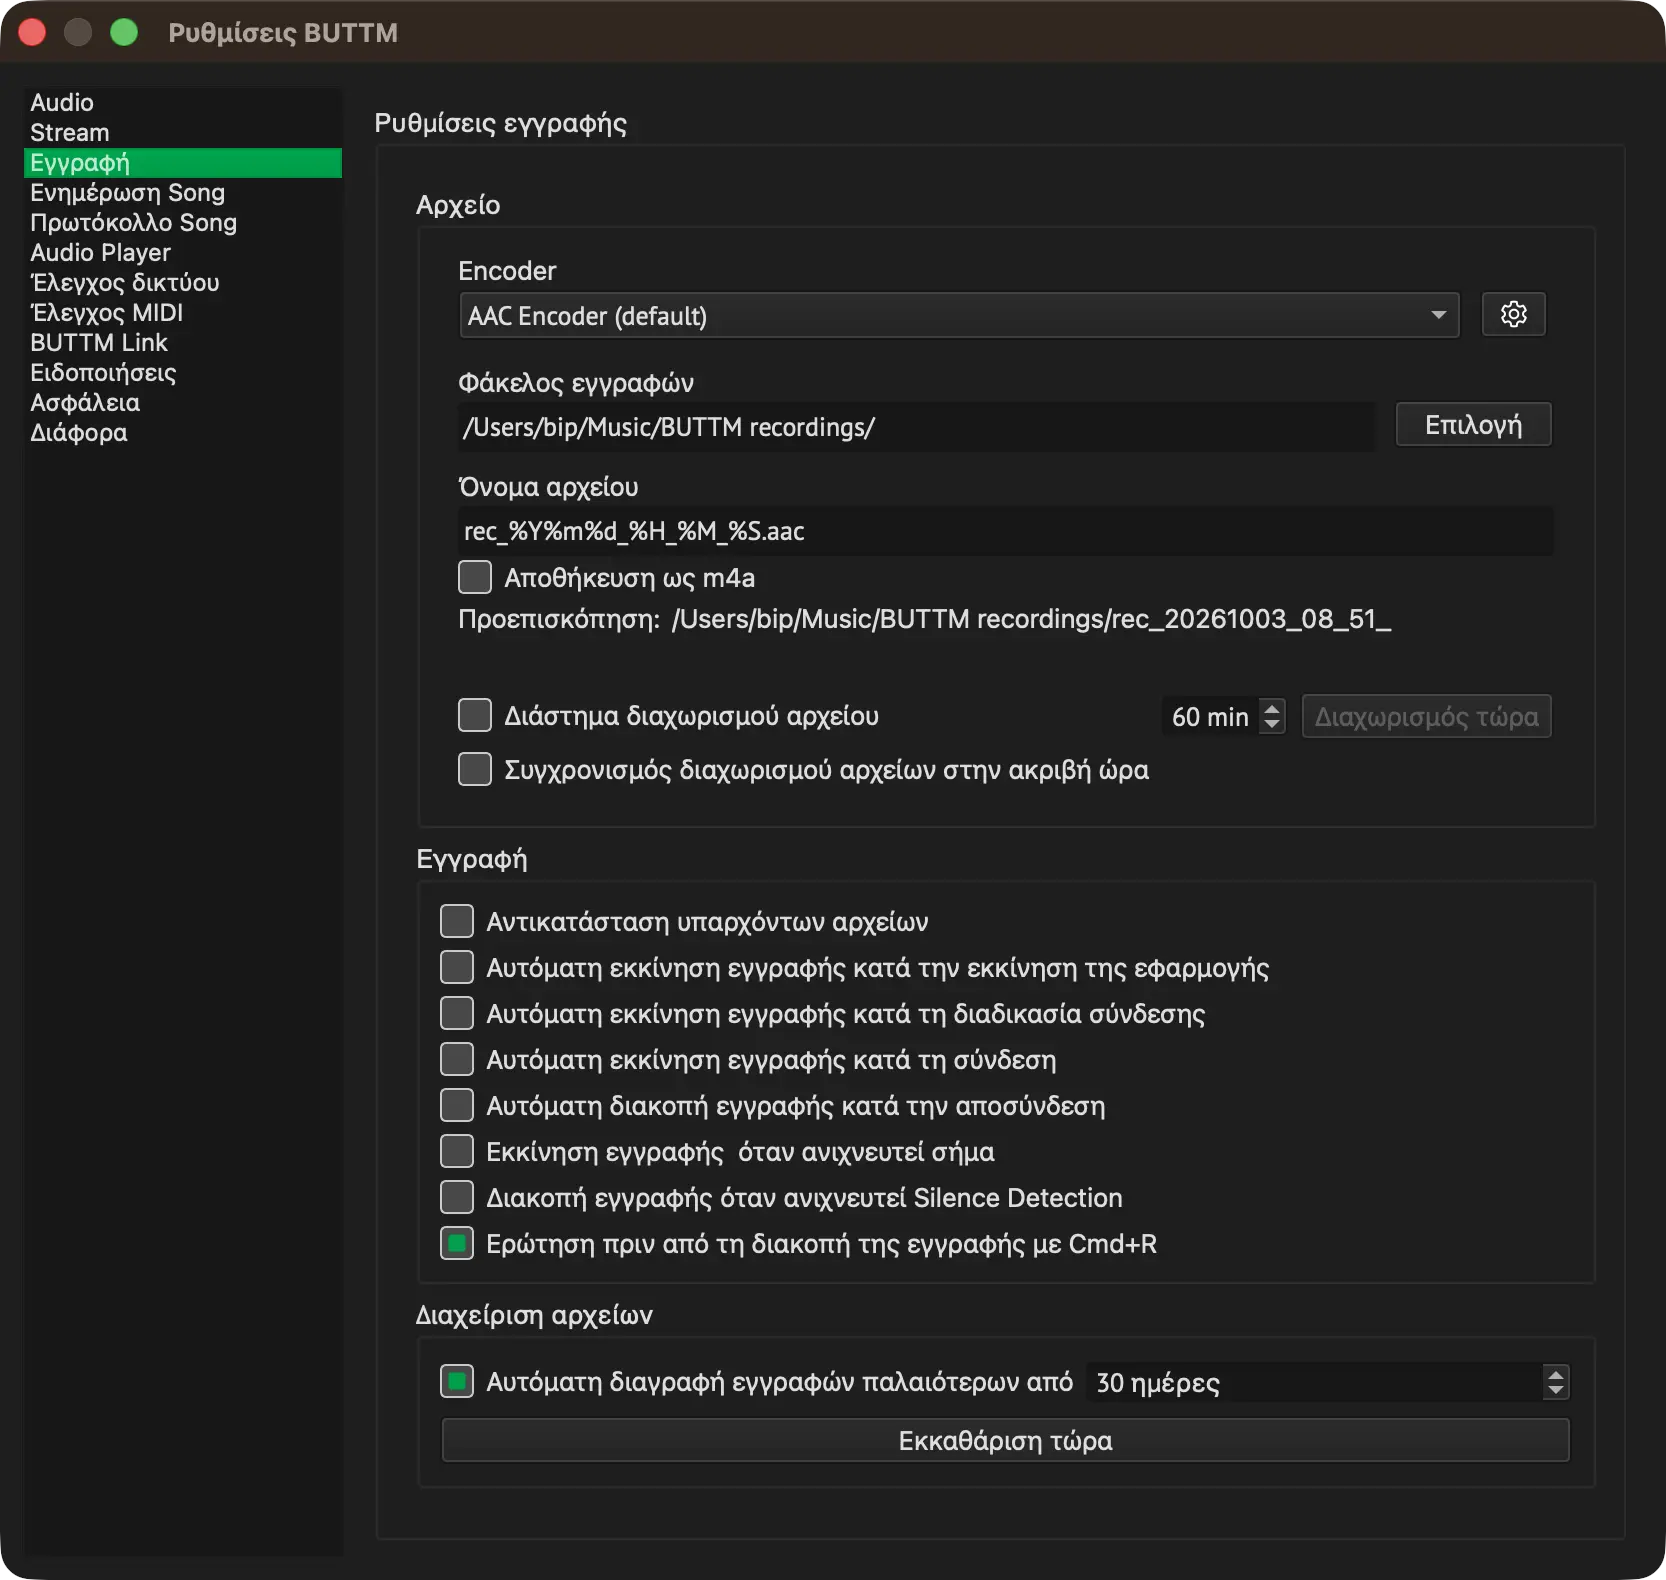This screenshot has width=1666, height=1580.
Task: Enable Αποθήκευση ως m4a checkbox
Action: pyautogui.click(x=475, y=577)
